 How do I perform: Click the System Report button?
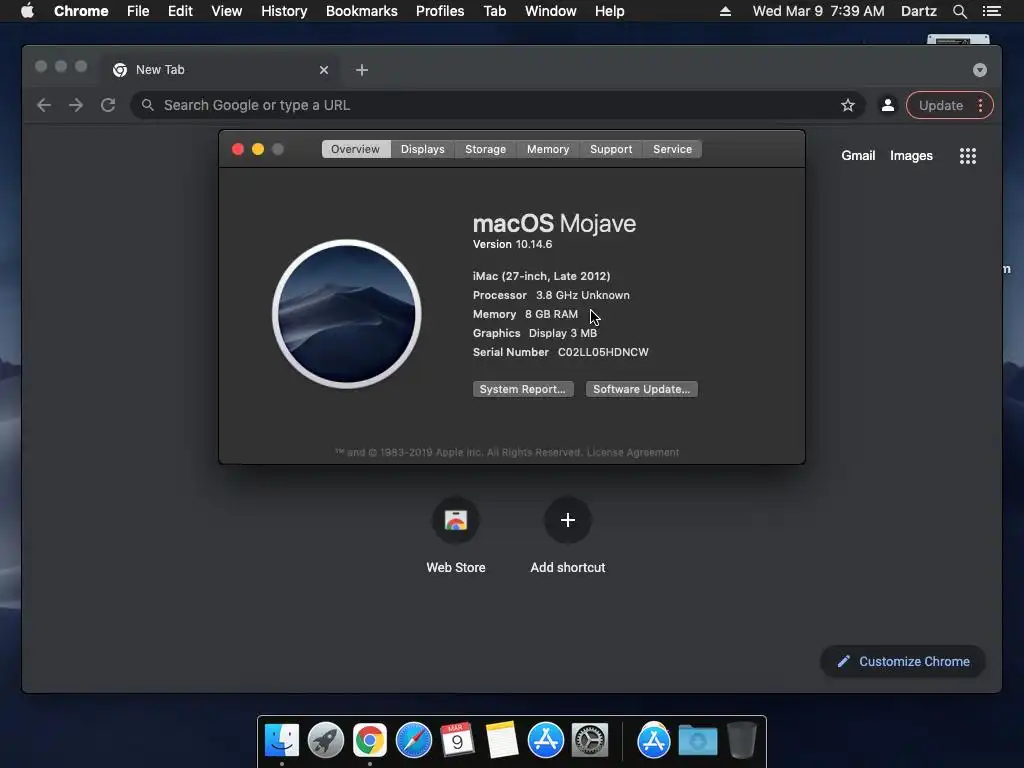pyautogui.click(x=523, y=389)
